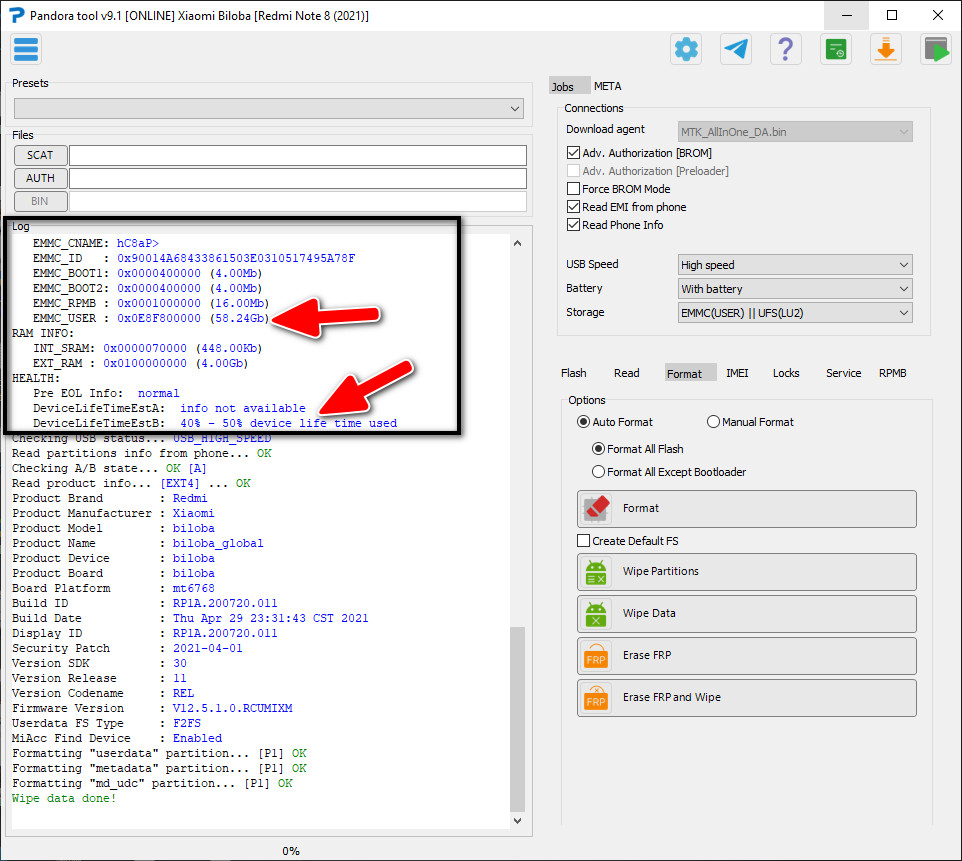Open help with the question mark icon
The height and width of the screenshot is (861, 962).
click(x=786, y=49)
